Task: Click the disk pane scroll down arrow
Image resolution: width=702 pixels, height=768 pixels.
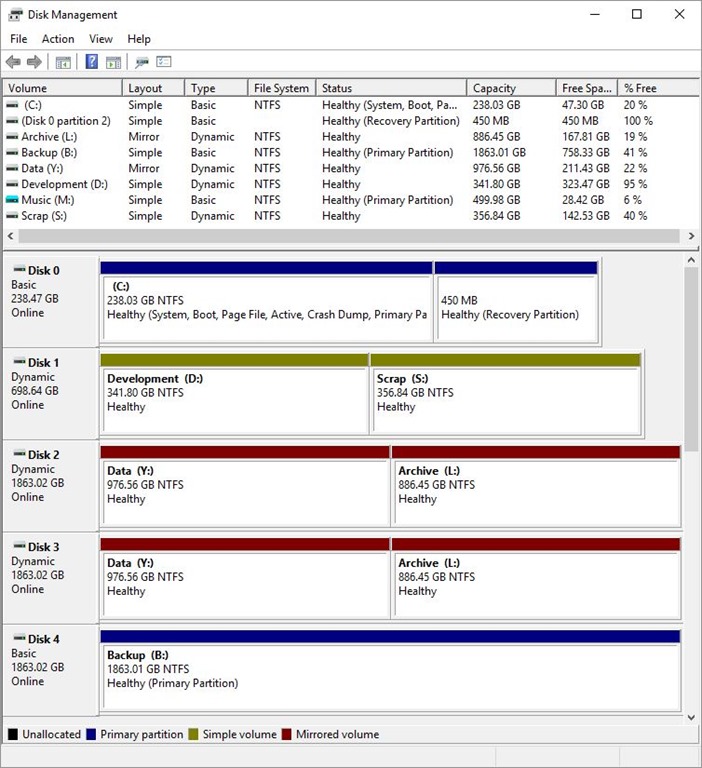Action: (691, 718)
